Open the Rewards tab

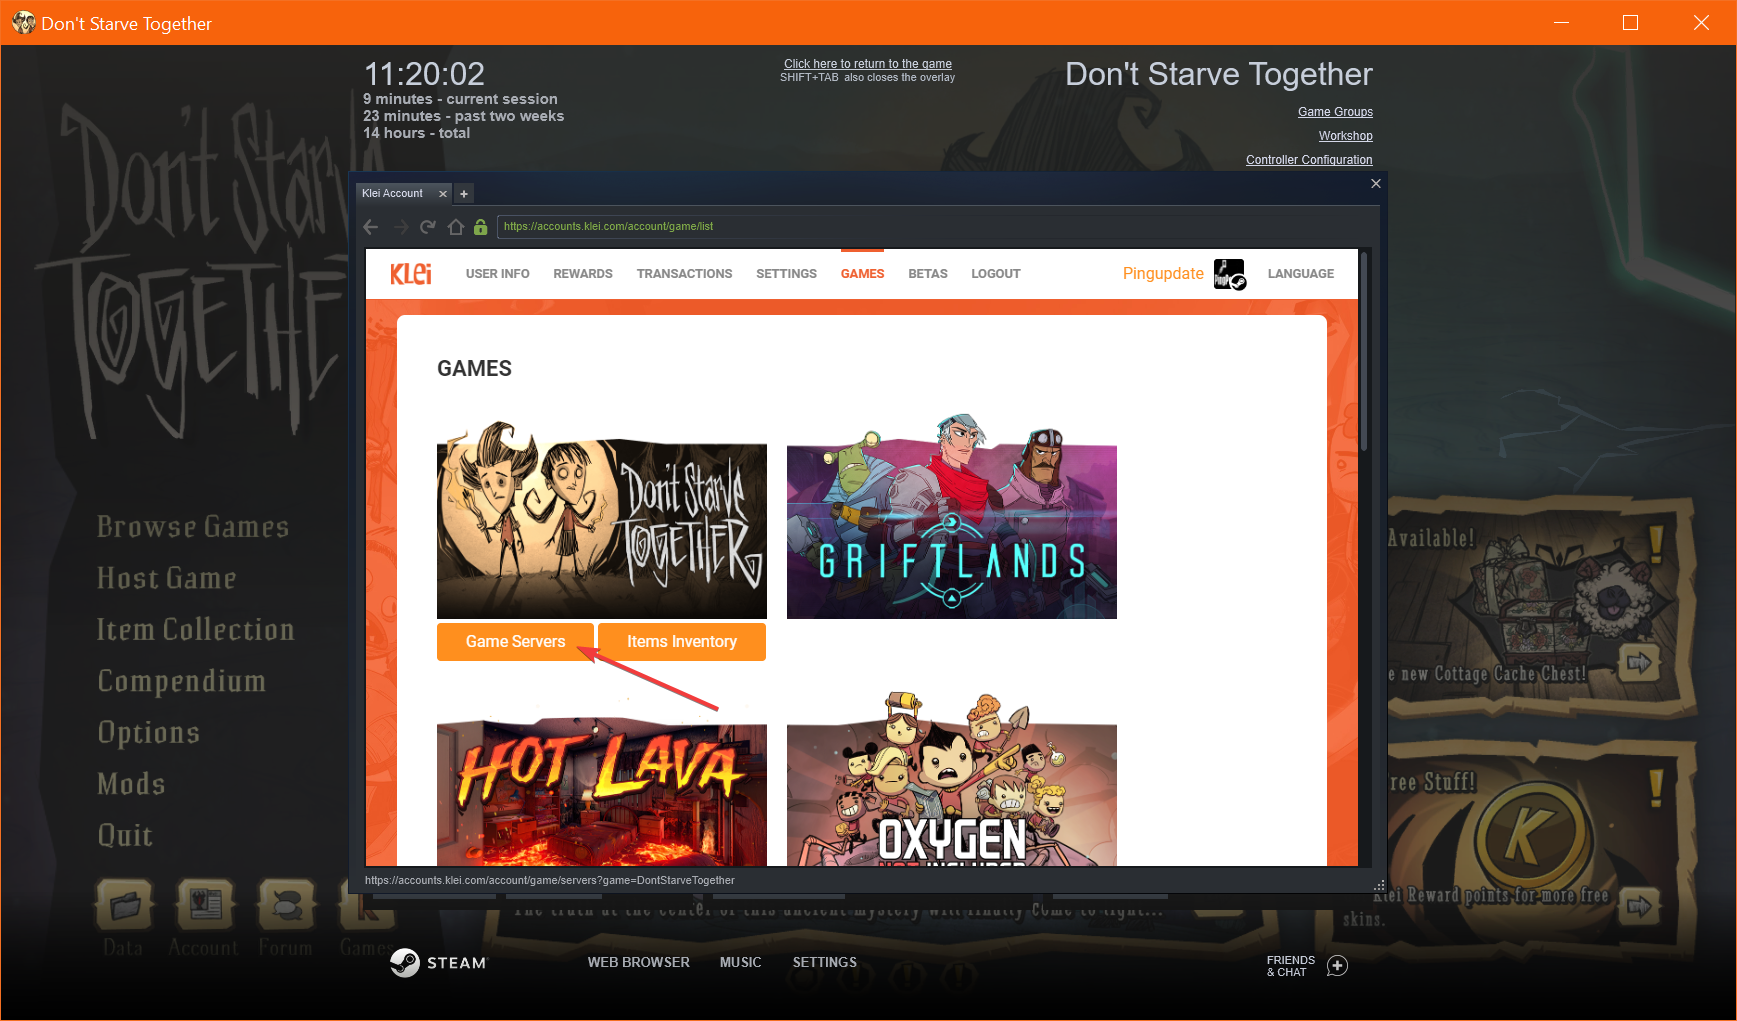(583, 274)
